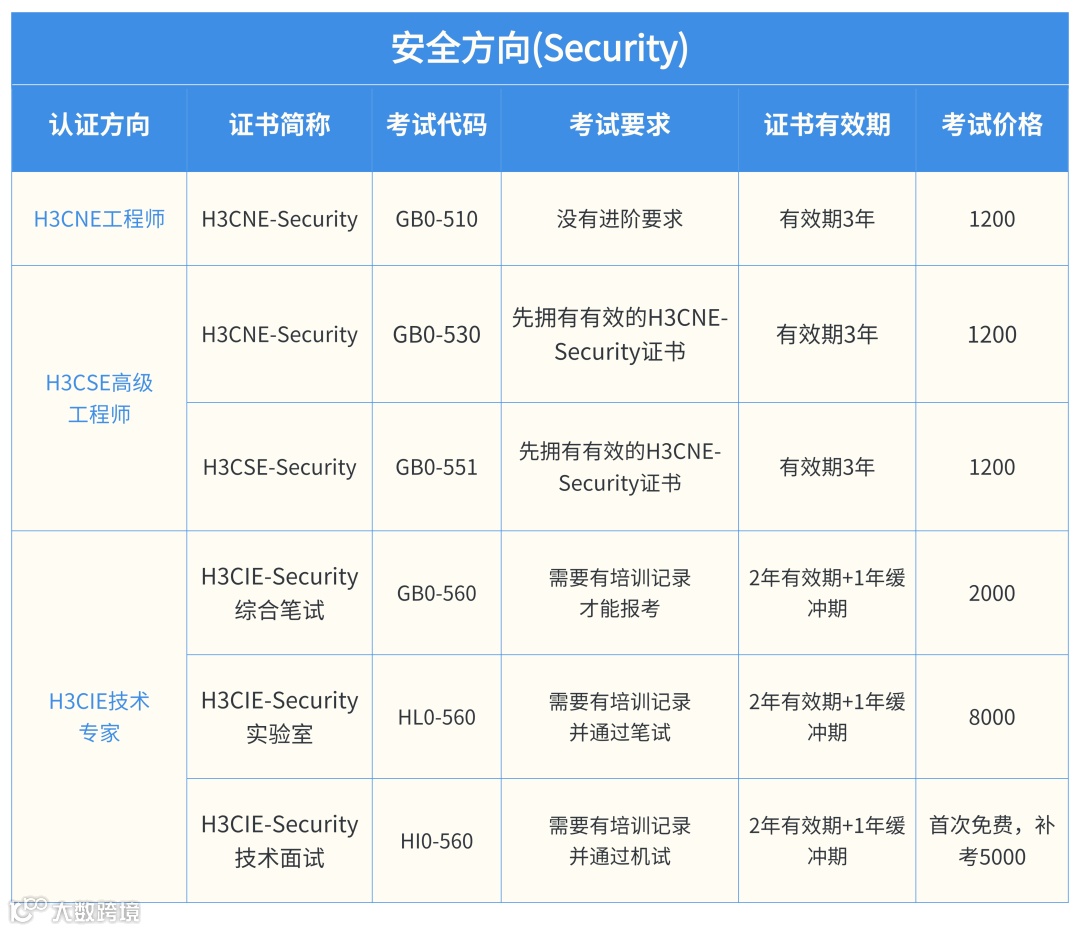The width and height of the screenshot is (1080, 931).
Task: Click exam code HL0-560 cell
Action: point(436,717)
